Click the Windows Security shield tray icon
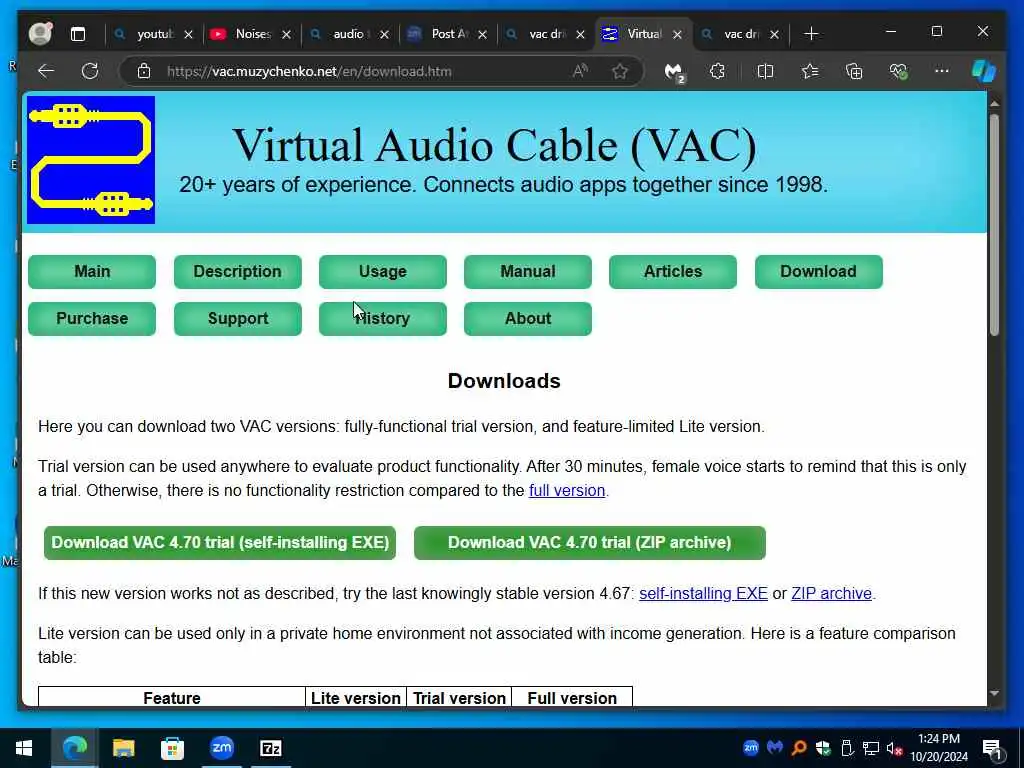 (x=823, y=748)
